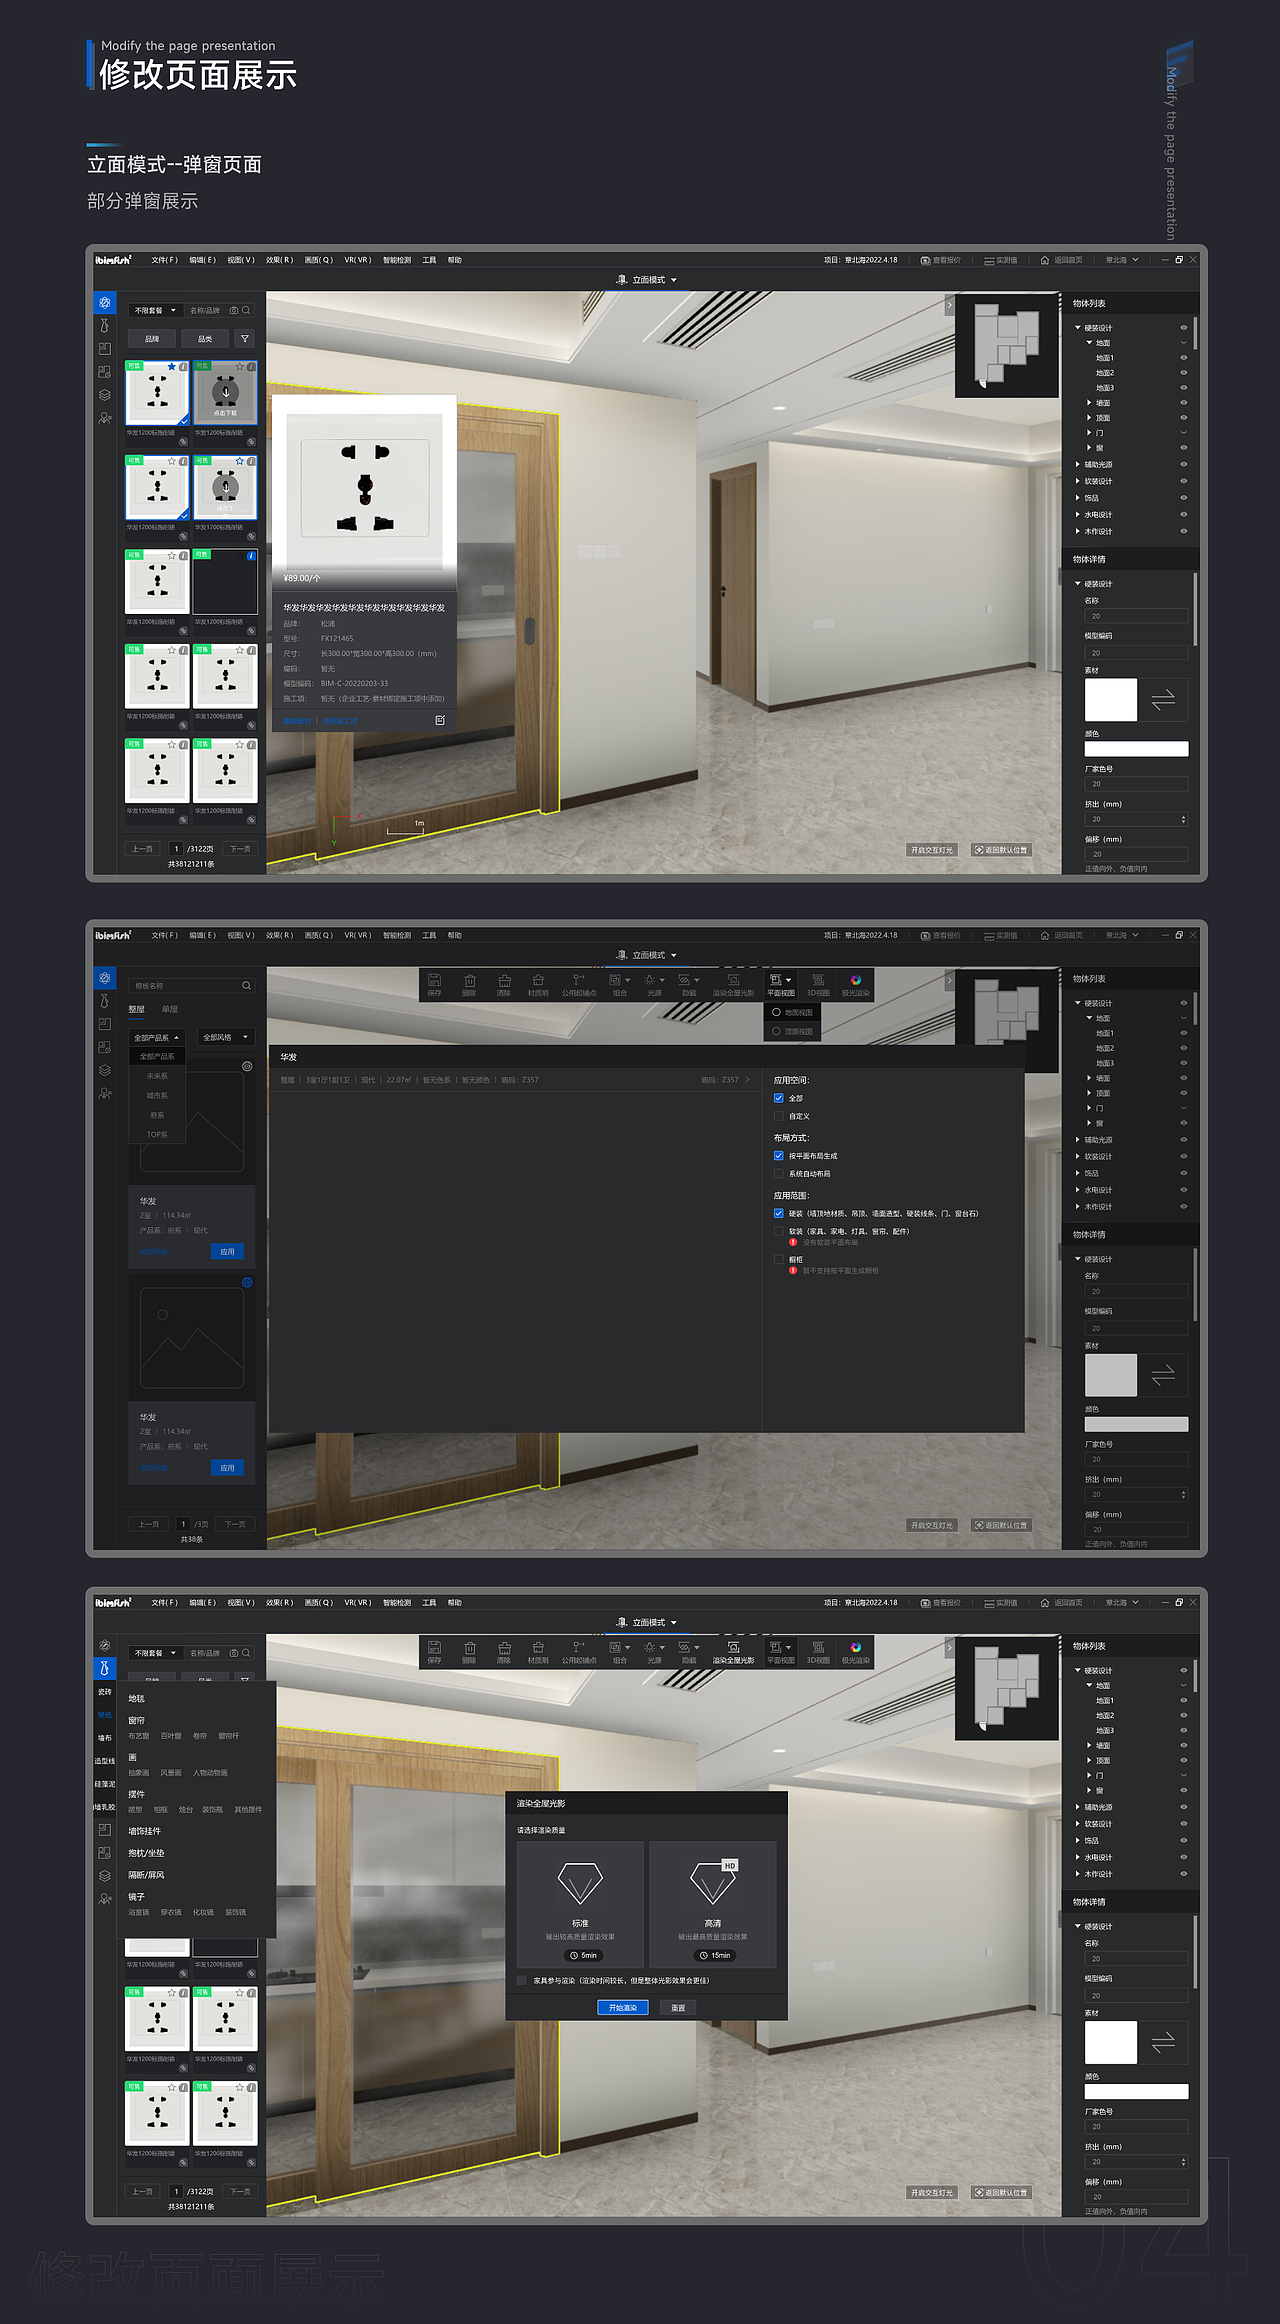Toggle the 按平面布局生成 checkbox
This screenshot has width=1280, height=2324.
point(779,1156)
